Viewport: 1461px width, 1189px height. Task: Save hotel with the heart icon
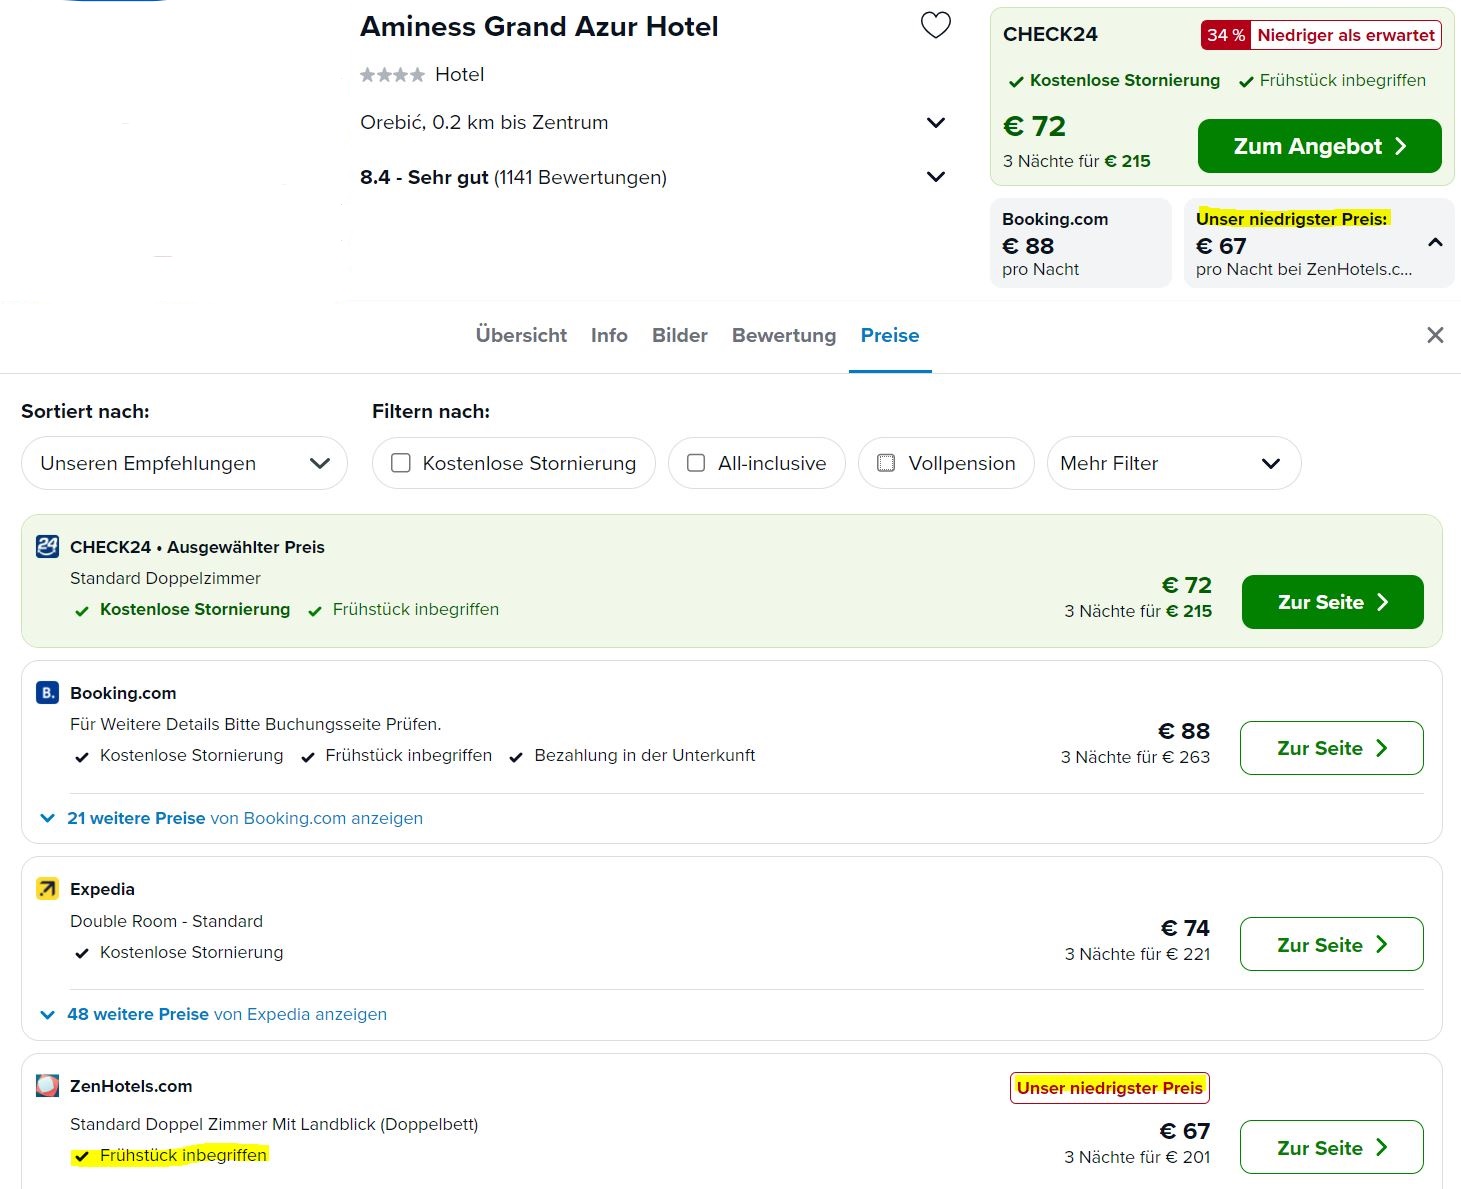coord(936,25)
